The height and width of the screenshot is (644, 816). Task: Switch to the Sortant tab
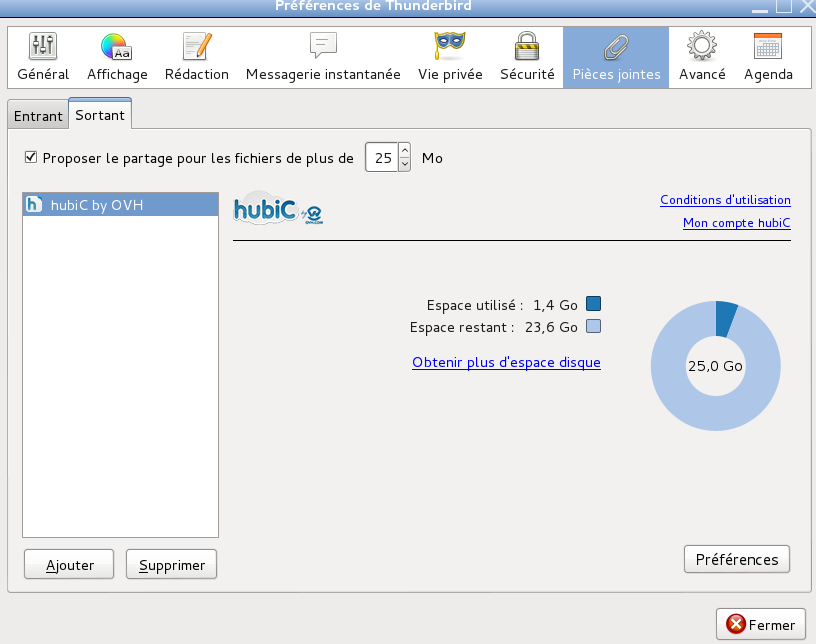(100, 114)
